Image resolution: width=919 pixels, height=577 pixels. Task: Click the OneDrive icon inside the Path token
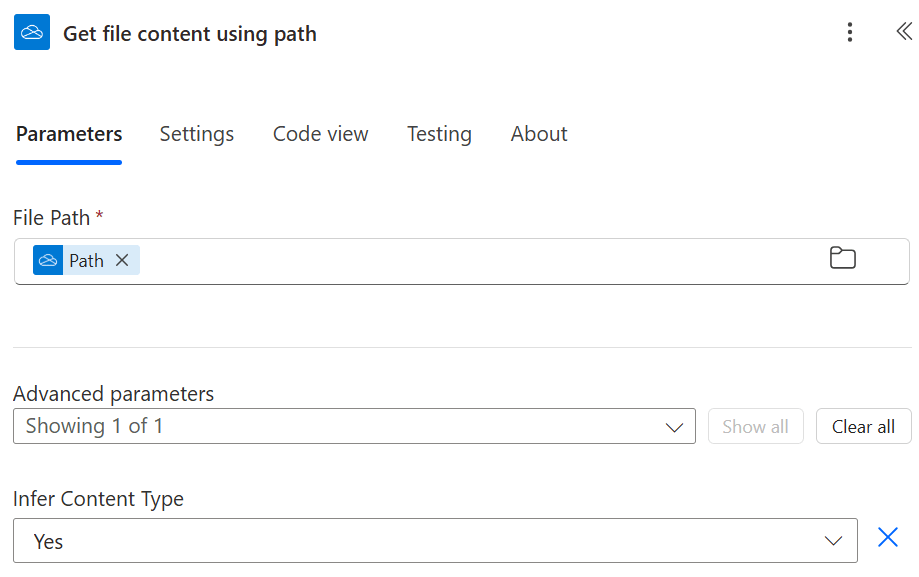tap(48, 260)
